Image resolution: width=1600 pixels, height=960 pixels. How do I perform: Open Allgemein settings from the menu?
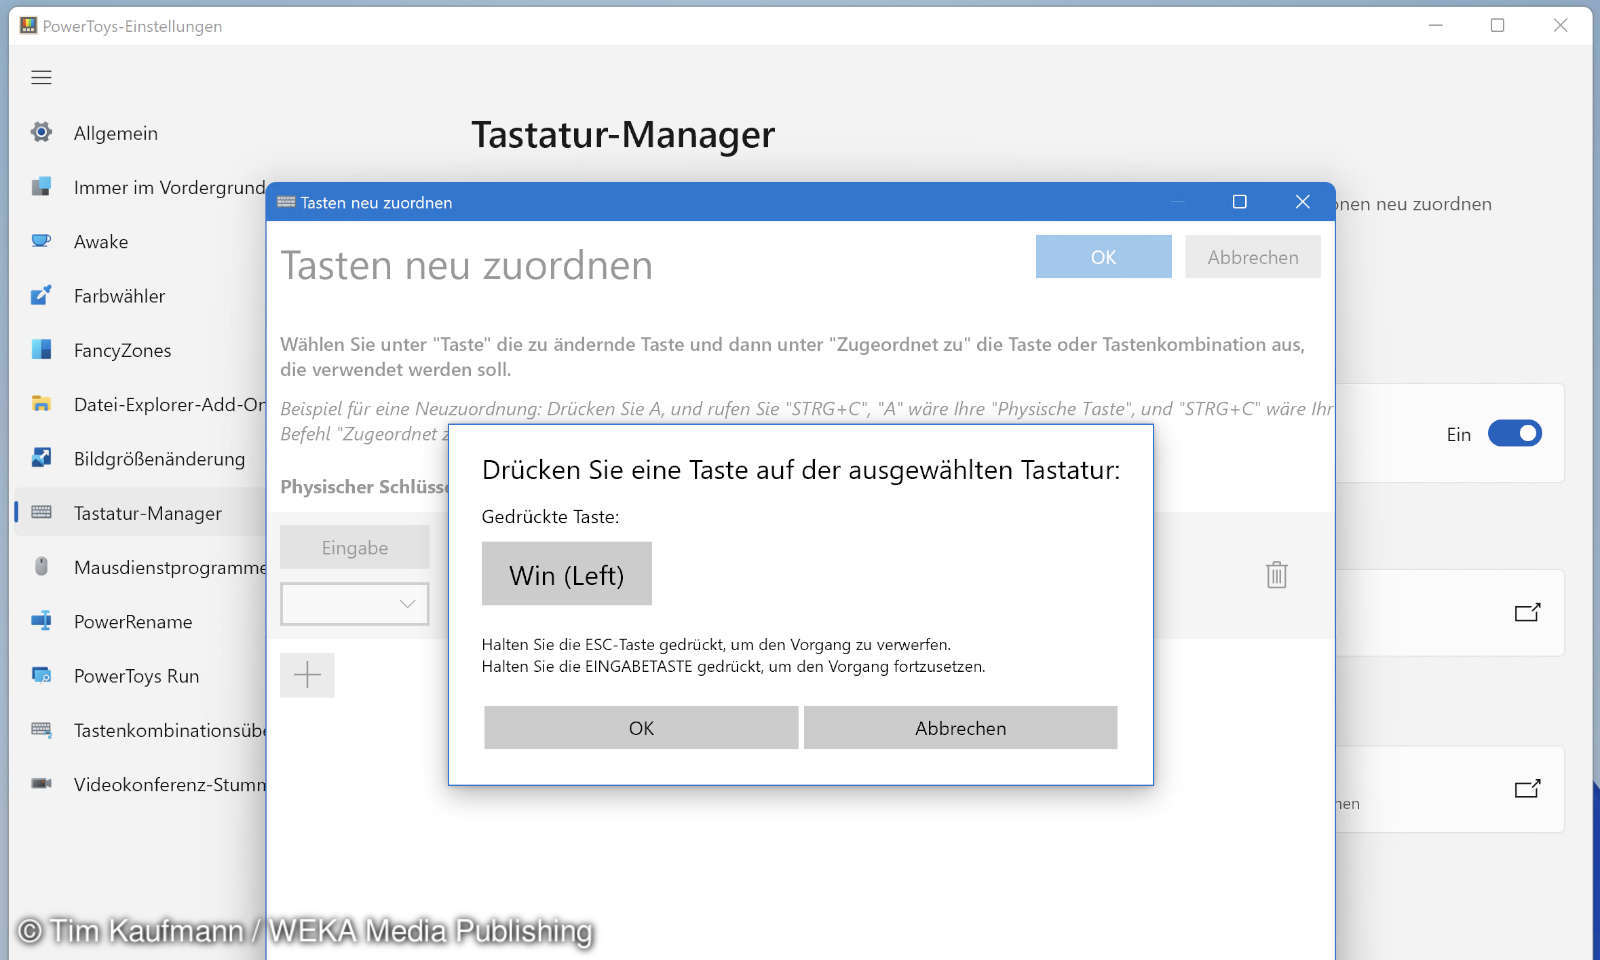click(x=41, y=132)
